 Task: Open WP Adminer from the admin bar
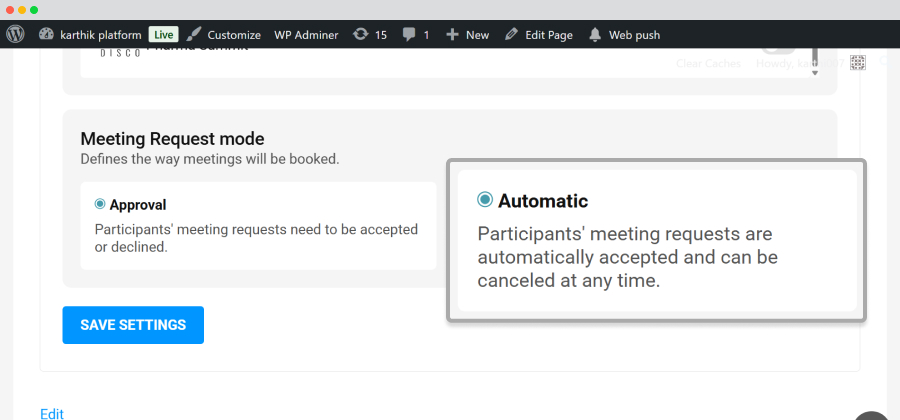(x=306, y=35)
